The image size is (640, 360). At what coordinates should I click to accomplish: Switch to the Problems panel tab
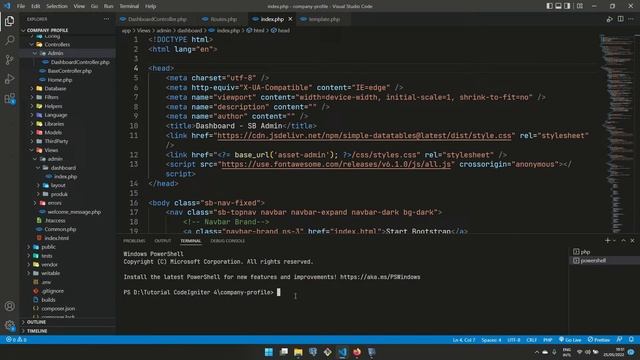click(134, 241)
